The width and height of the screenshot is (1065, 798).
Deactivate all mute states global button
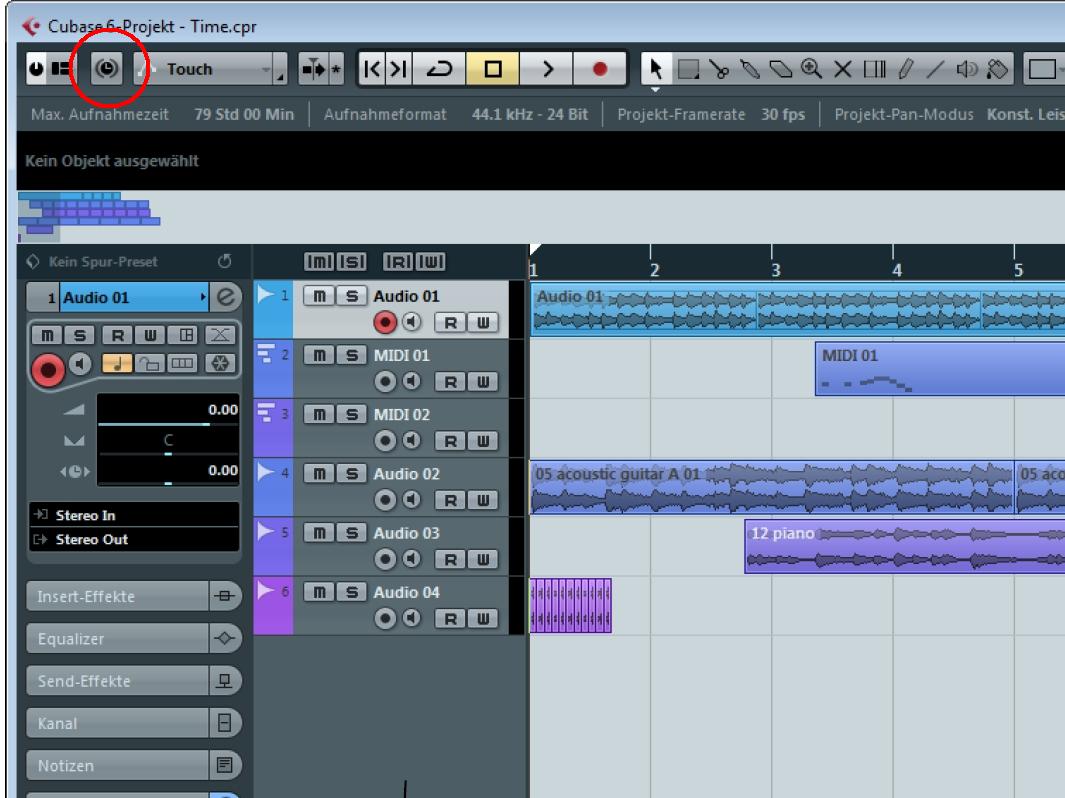pyautogui.click(x=319, y=261)
